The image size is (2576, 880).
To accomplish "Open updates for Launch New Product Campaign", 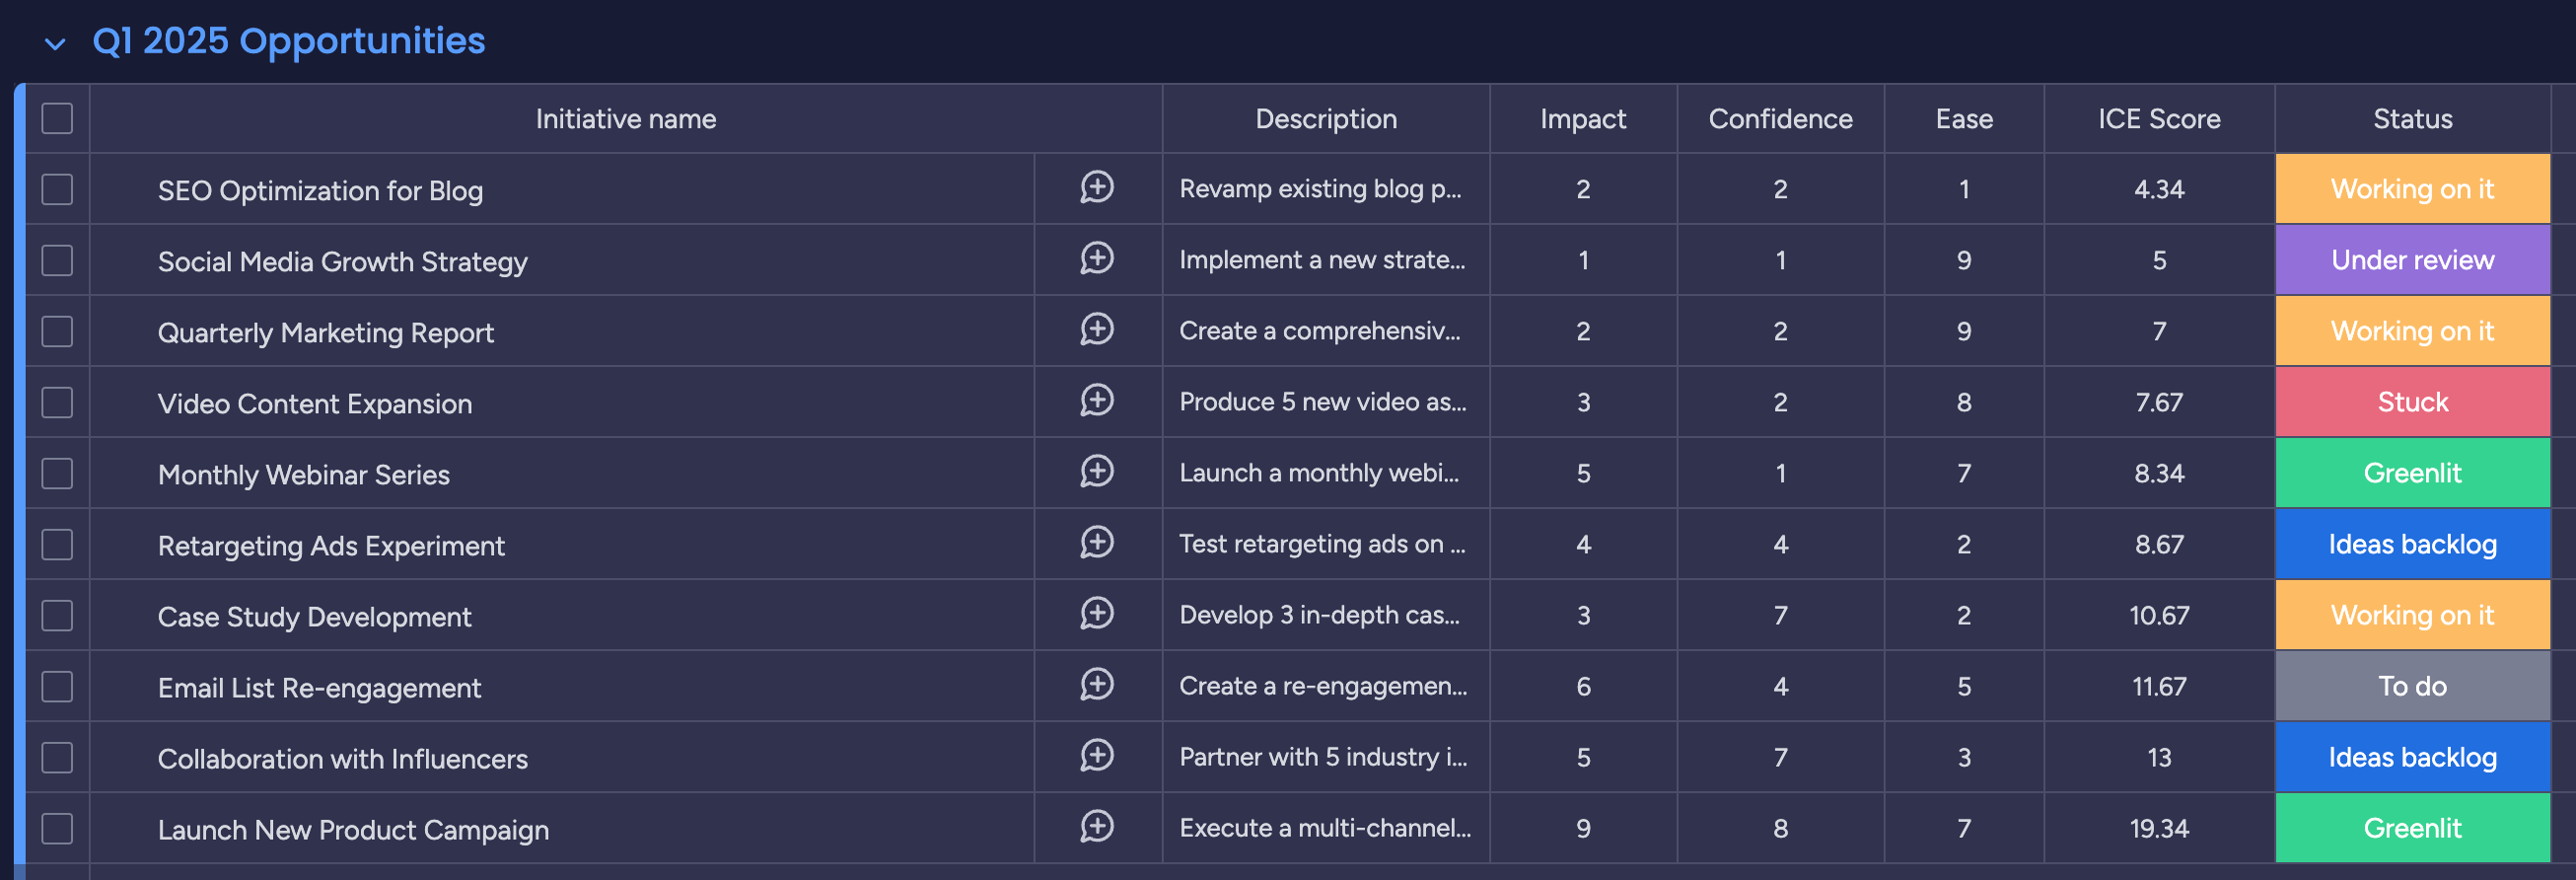I will point(1097,826).
